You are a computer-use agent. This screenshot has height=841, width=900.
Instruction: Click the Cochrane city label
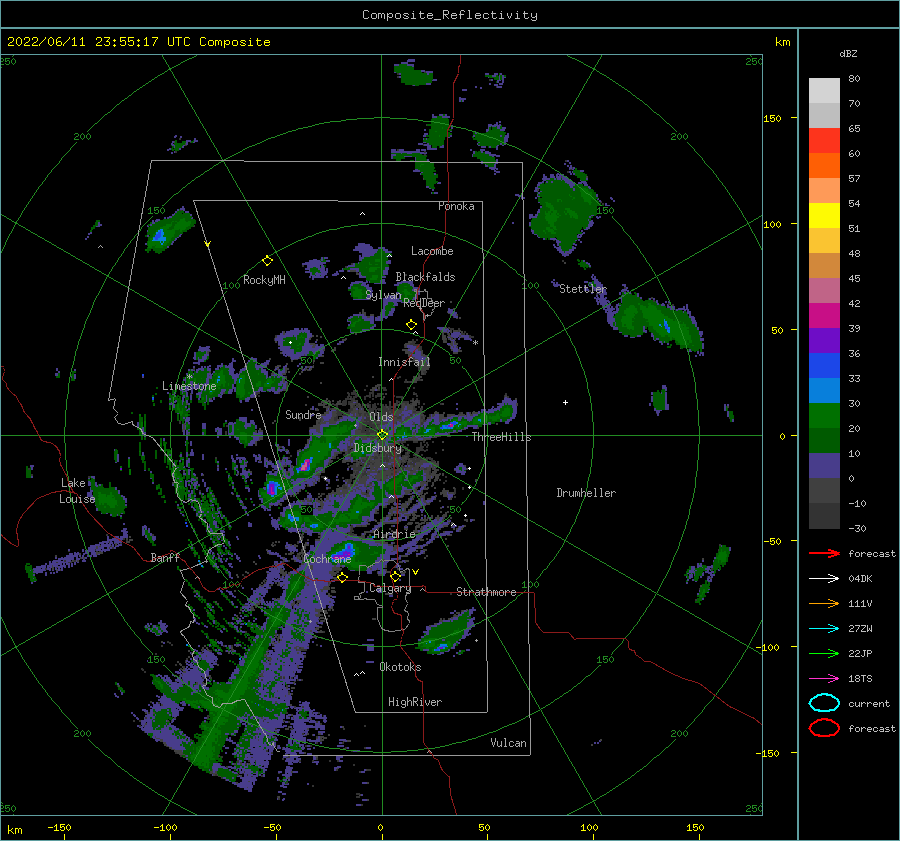tap(327, 559)
